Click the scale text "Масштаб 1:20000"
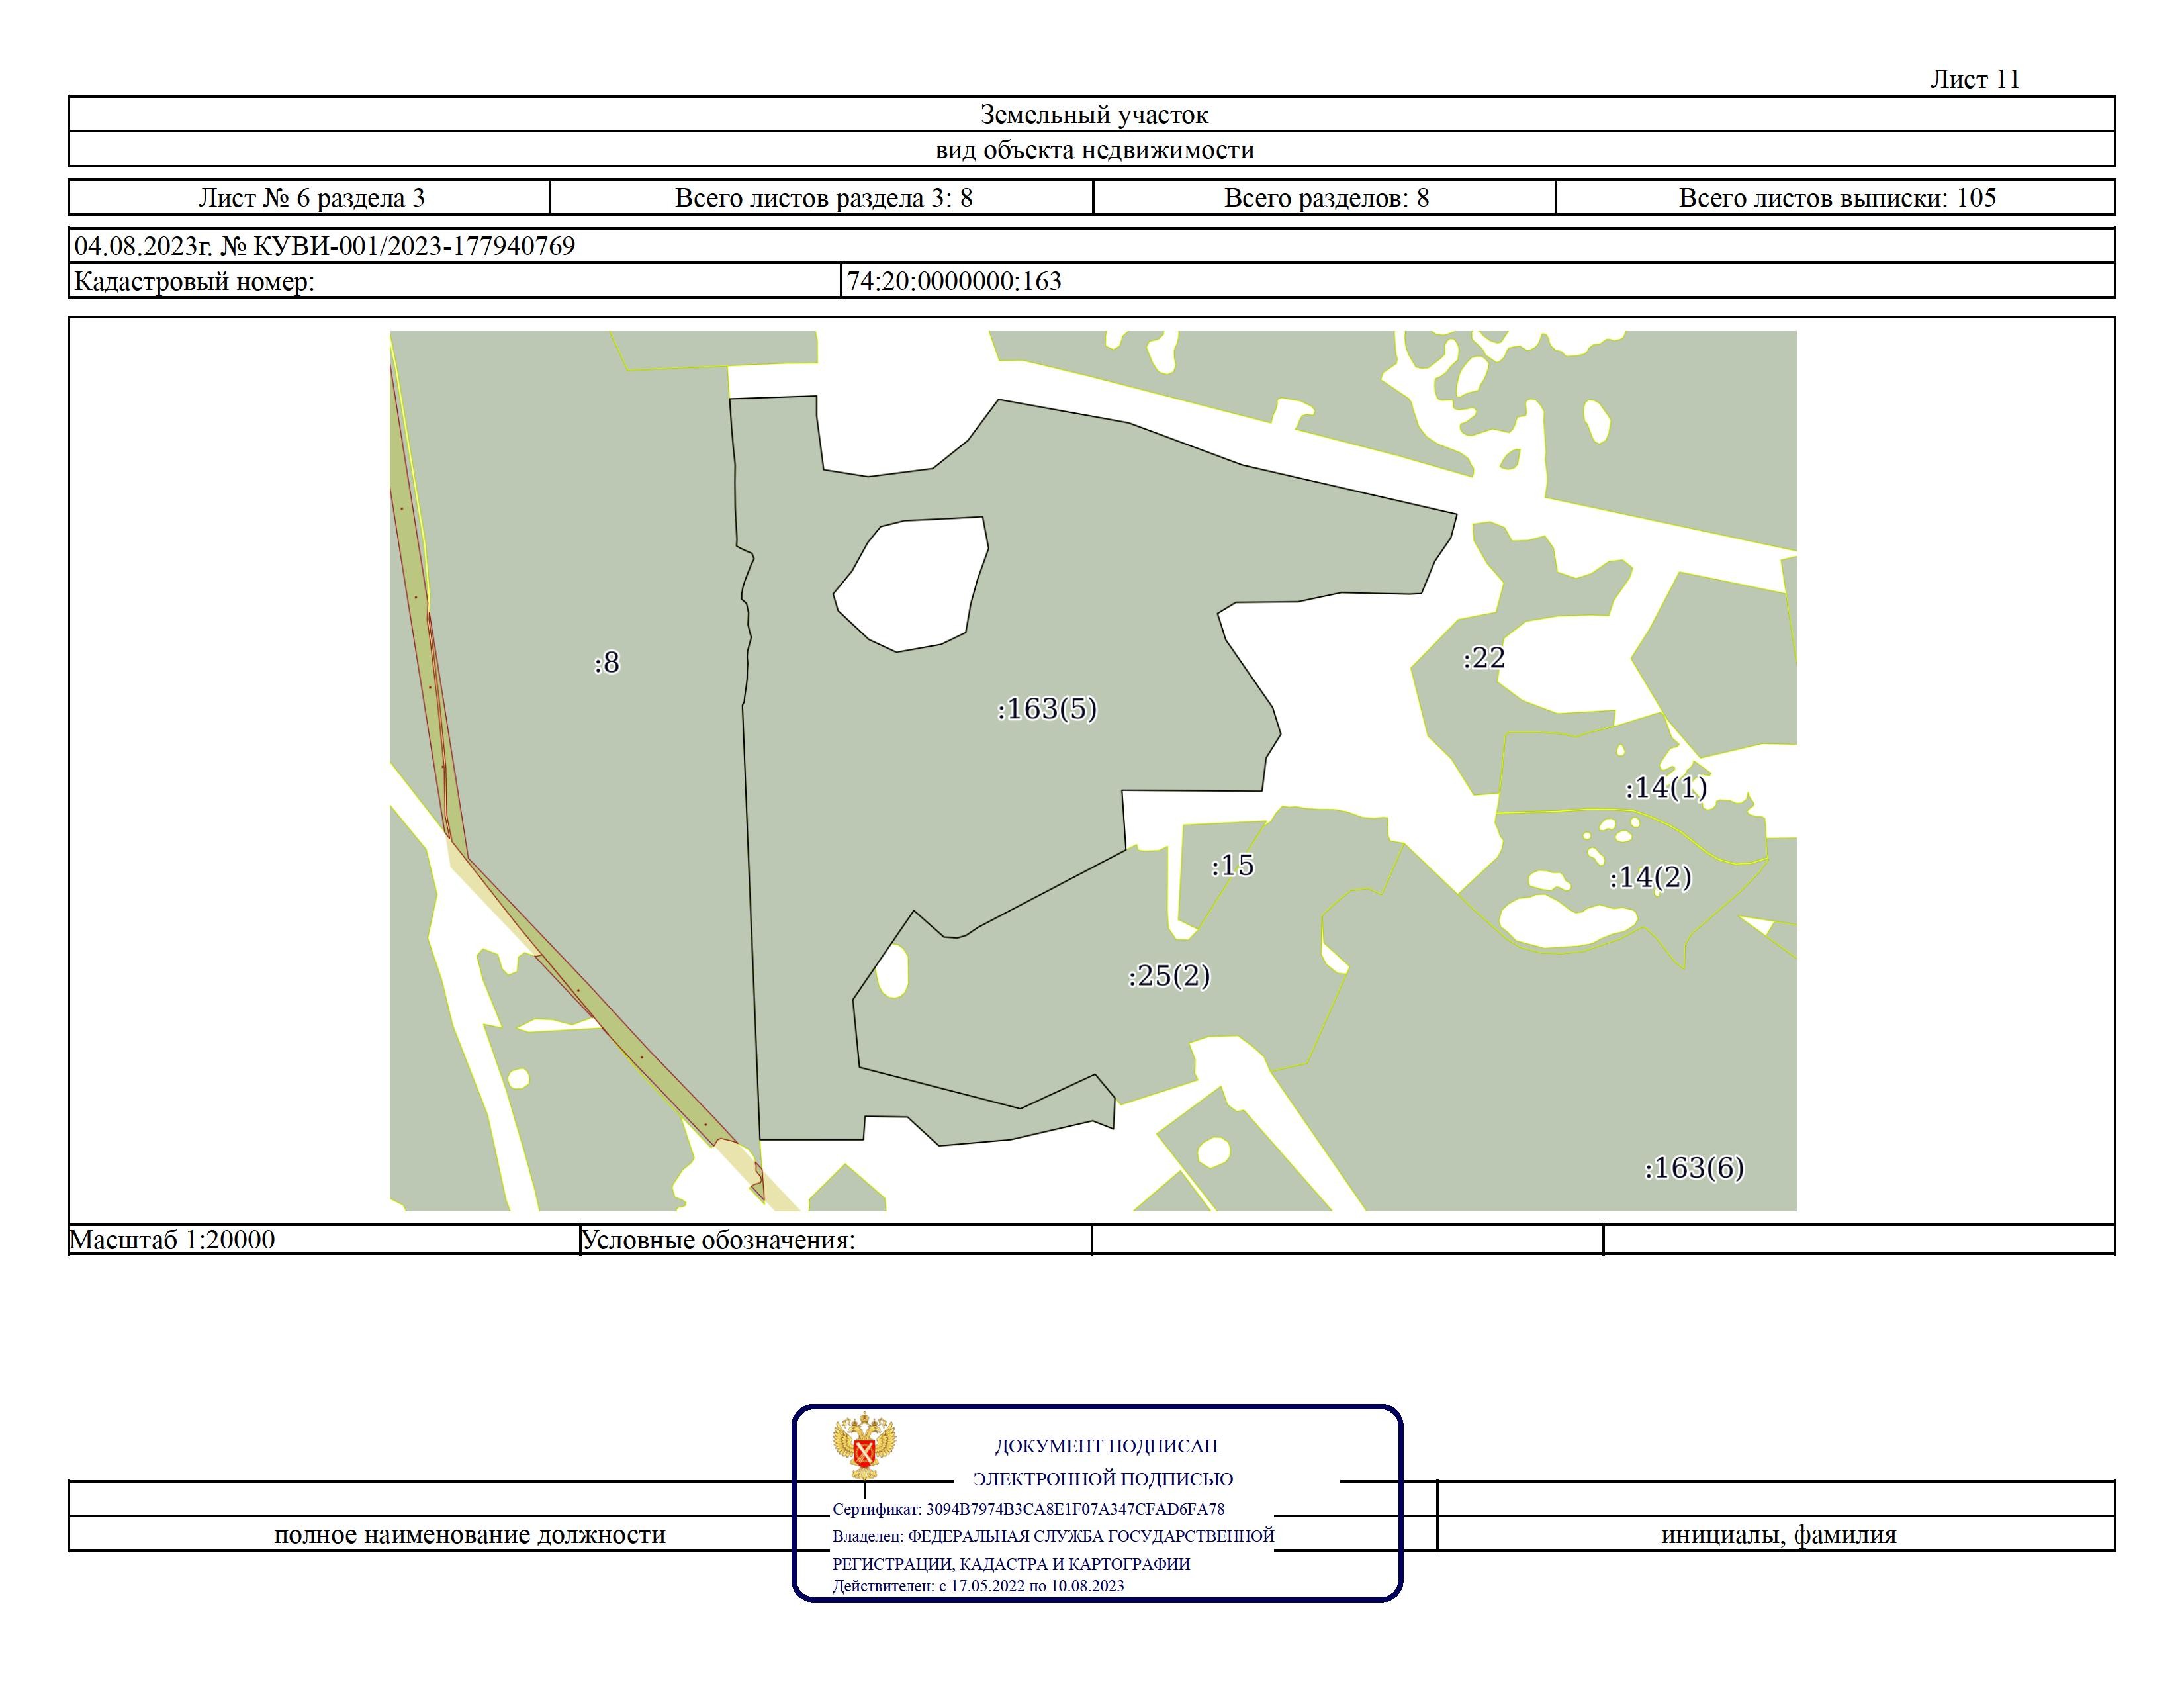 pyautogui.click(x=172, y=1239)
